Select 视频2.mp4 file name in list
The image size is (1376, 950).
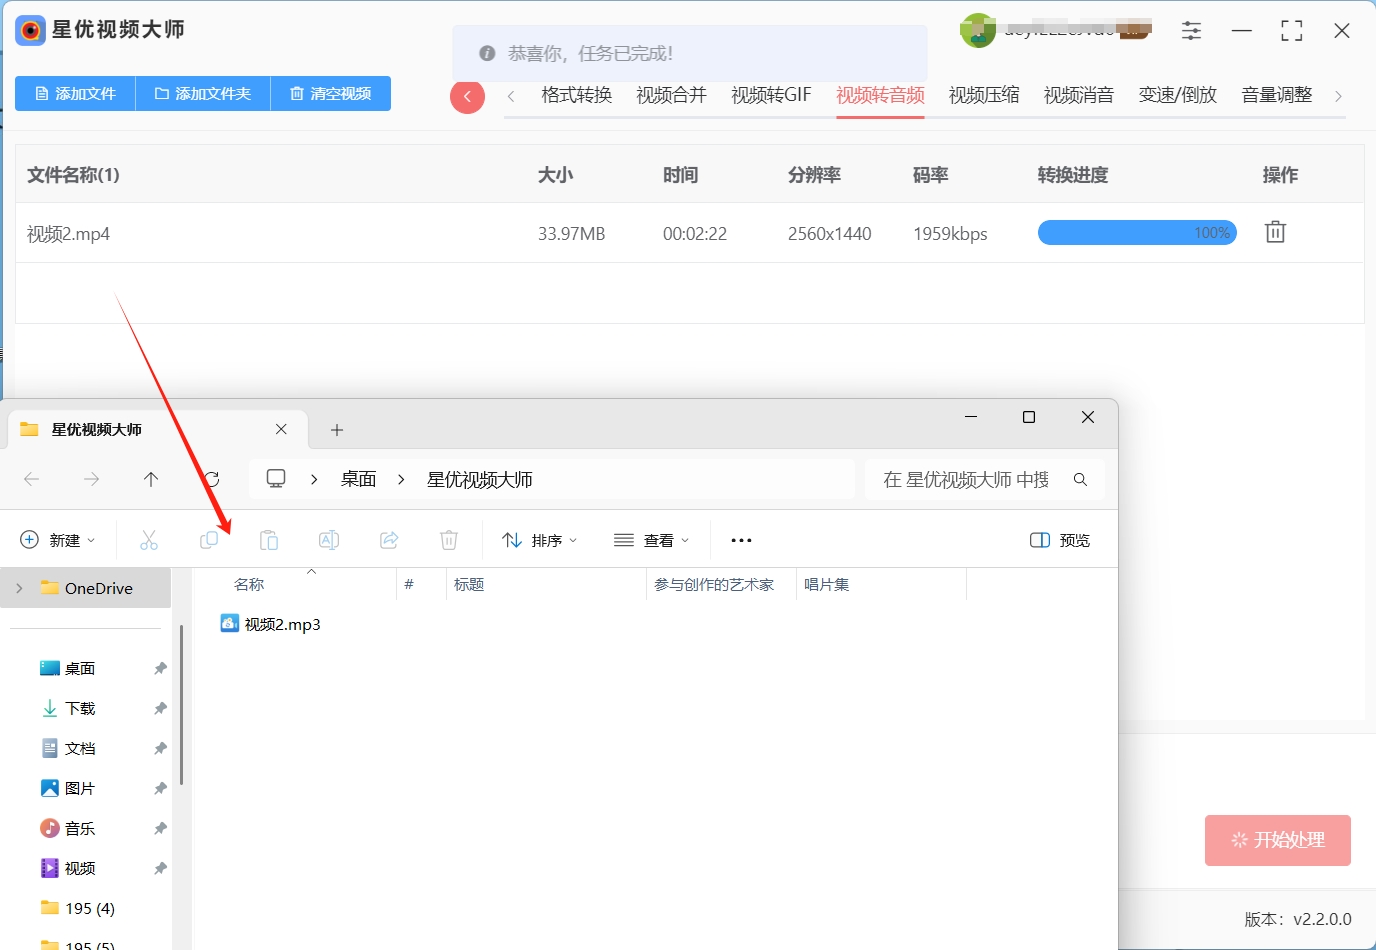(68, 234)
